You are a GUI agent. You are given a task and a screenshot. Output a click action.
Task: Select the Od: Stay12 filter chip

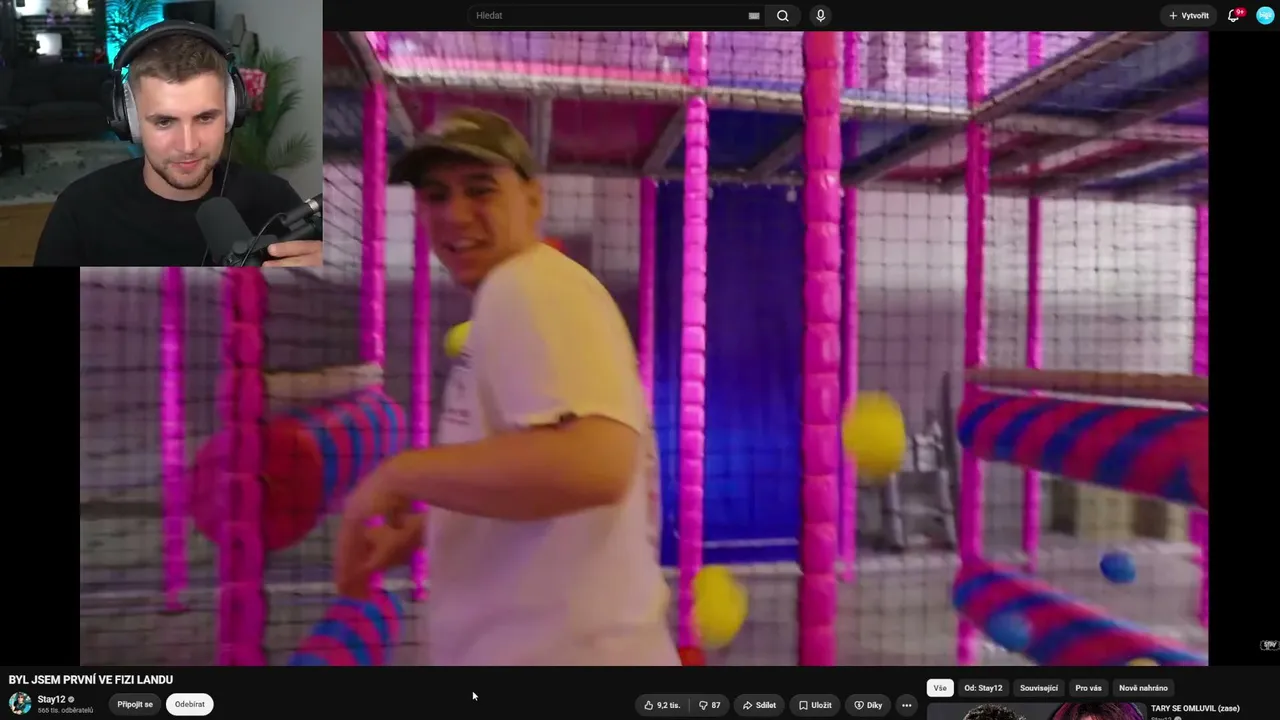983,688
